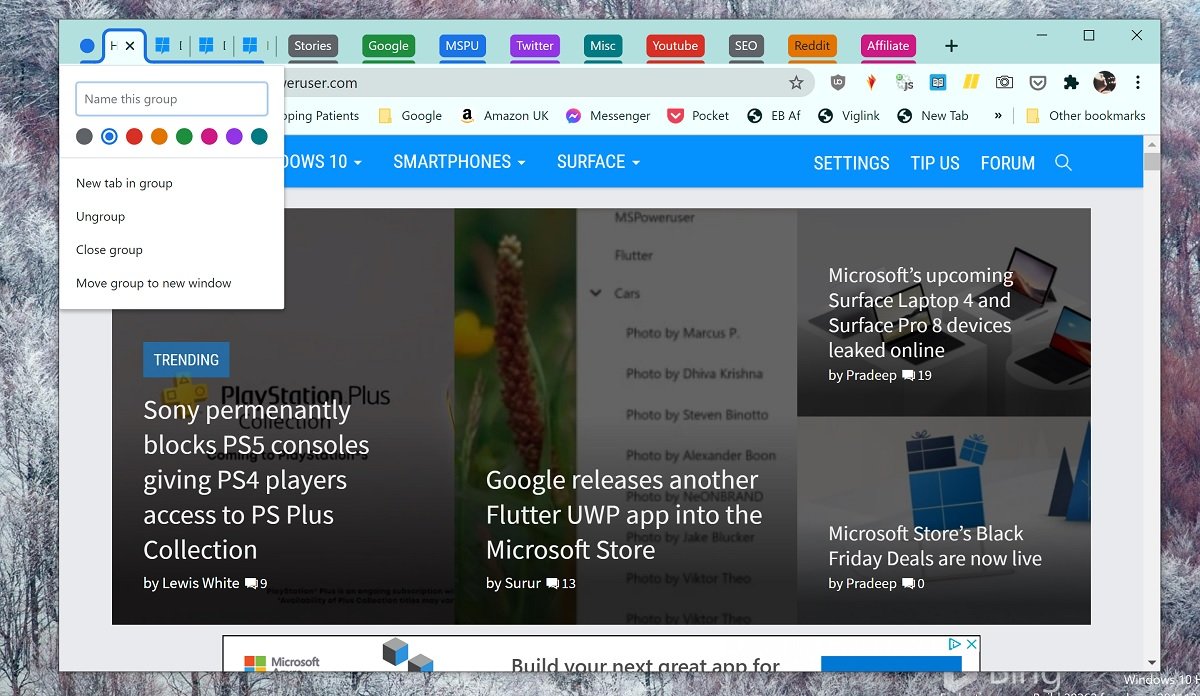Screen dimensions: 1200x696
Task: Open the Forum link in site header
Action: point(1007,163)
